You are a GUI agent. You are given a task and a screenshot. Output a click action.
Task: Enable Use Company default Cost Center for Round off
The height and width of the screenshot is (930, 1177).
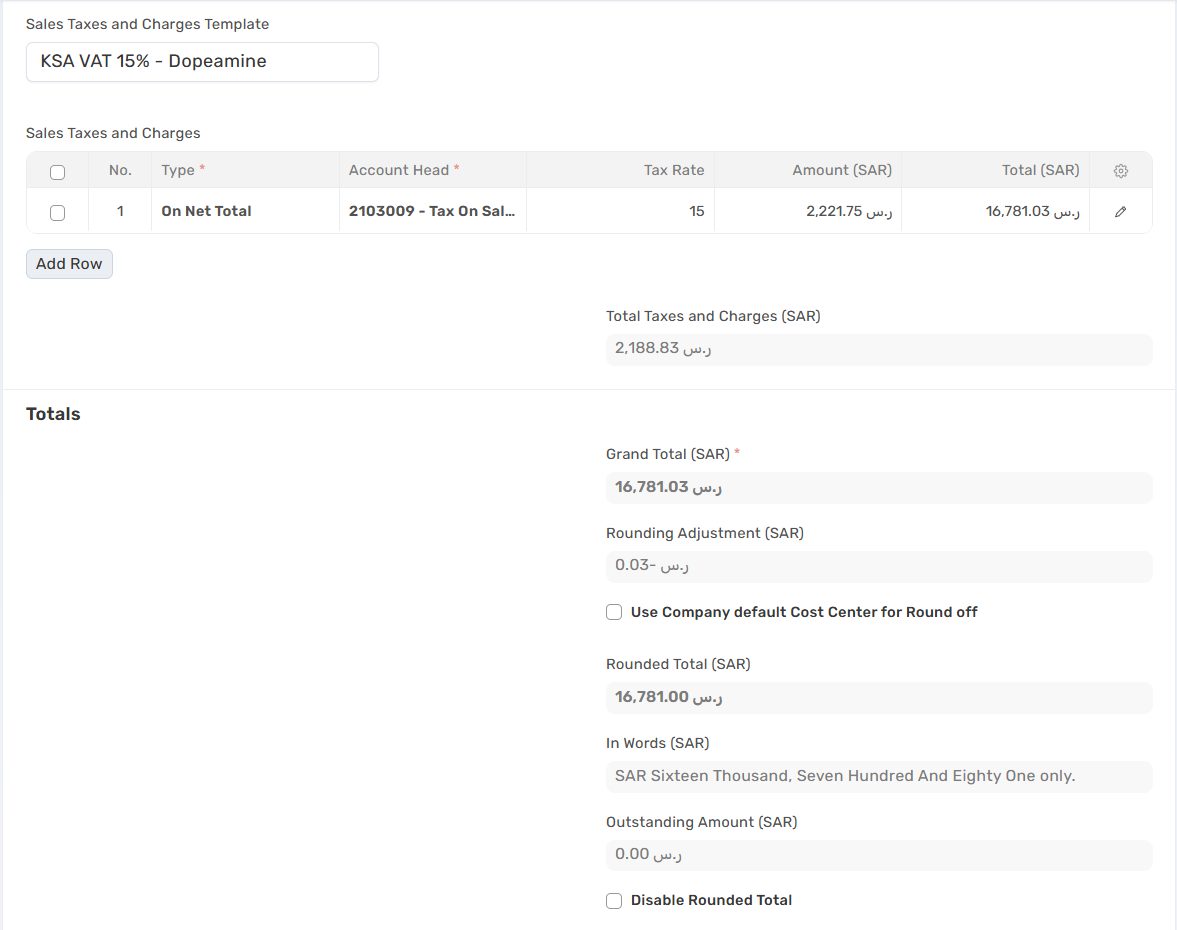pyautogui.click(x=614, y=612)
